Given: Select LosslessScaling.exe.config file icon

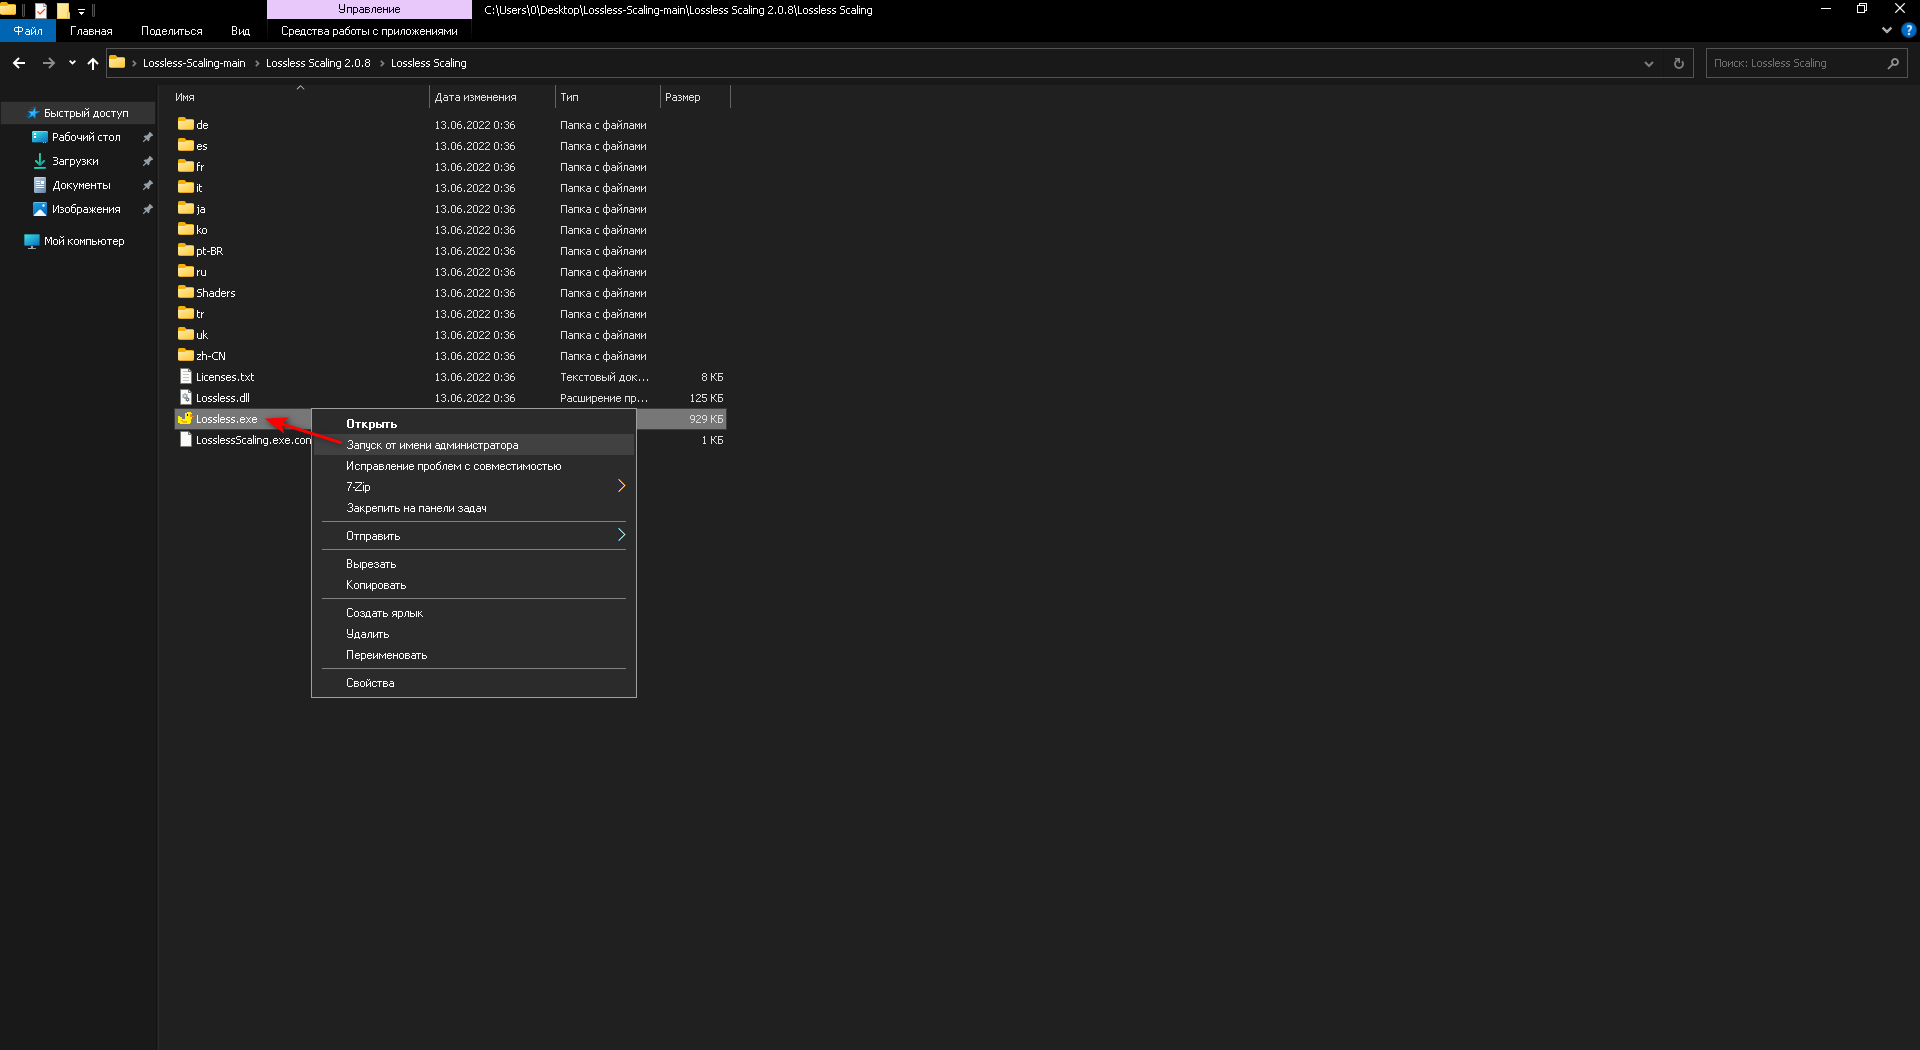Looking at the screenshot, I should 186,439.
